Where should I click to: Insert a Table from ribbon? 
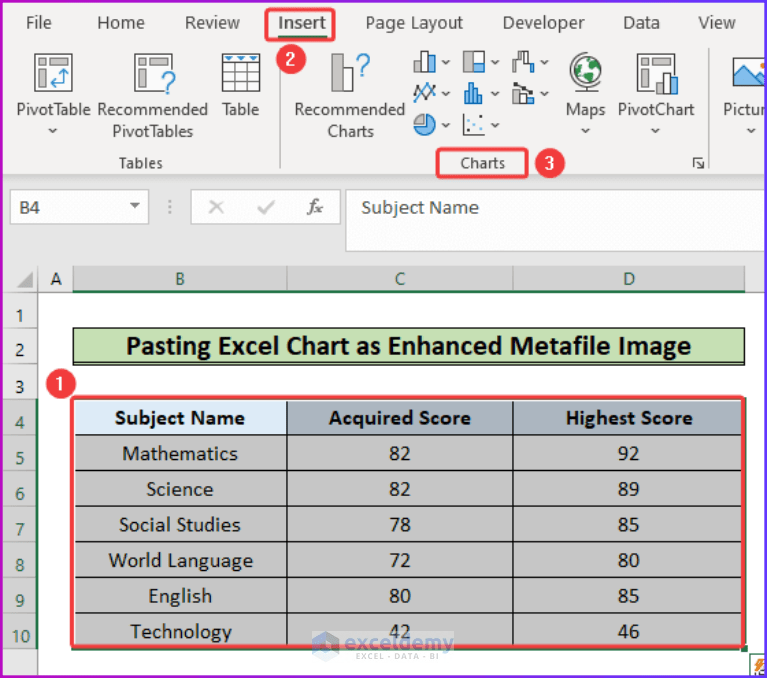click(x=240, y=85)
